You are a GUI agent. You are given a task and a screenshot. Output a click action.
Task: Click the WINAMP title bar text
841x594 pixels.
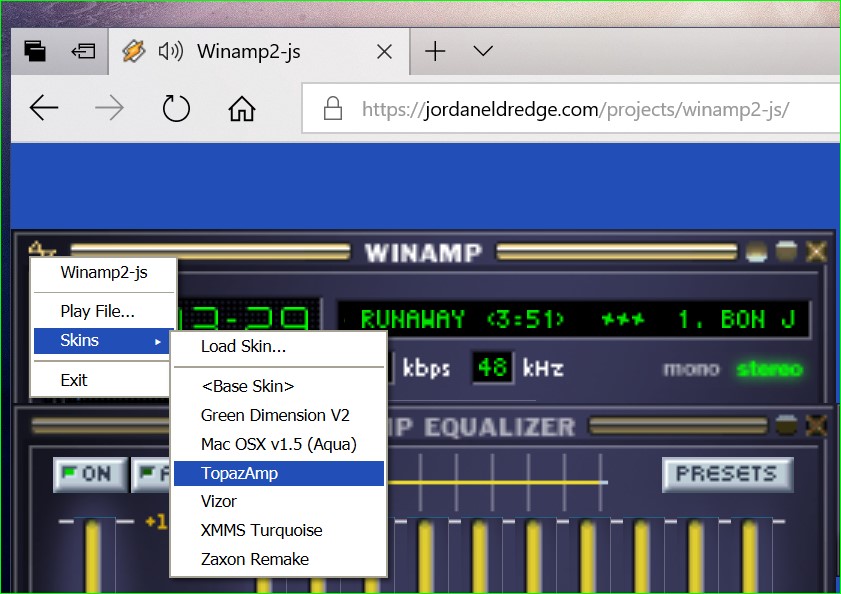tap(423, 253)
